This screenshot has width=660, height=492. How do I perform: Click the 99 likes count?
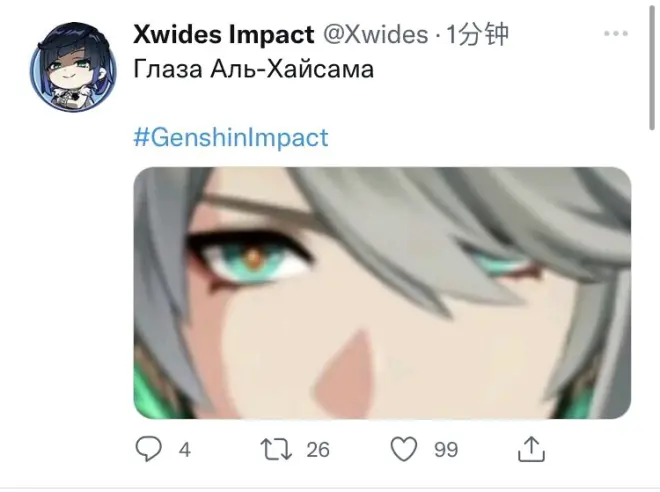(x=446, y=450)
